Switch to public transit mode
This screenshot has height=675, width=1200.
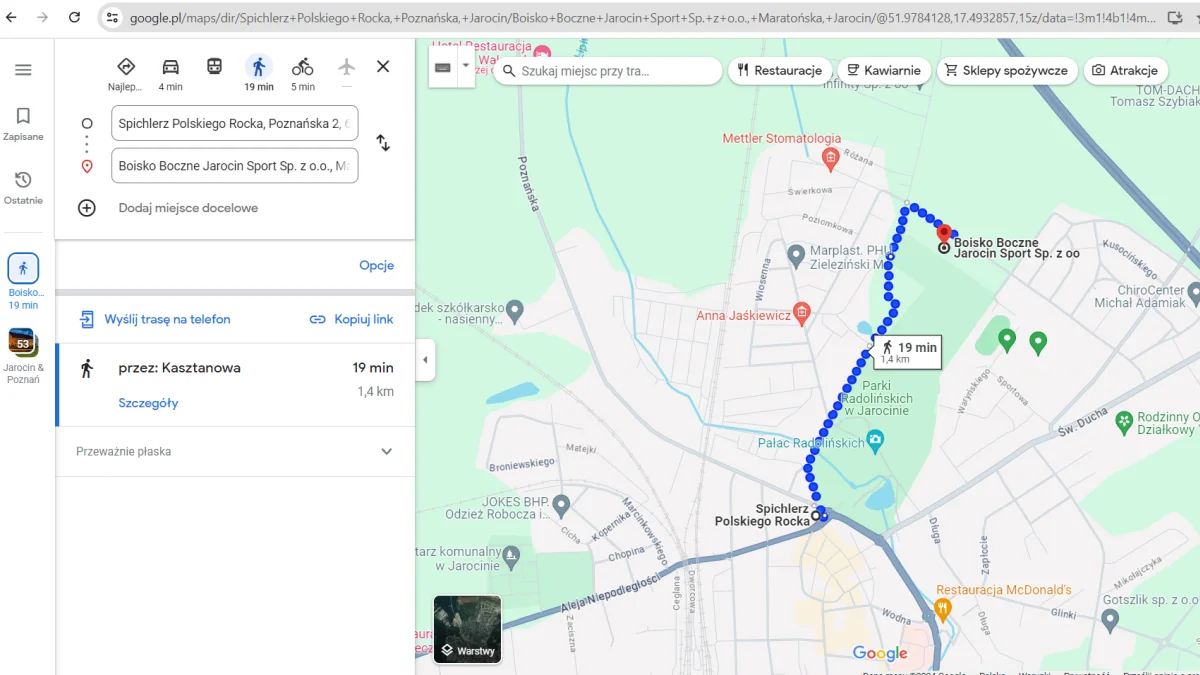coord(215,67)
